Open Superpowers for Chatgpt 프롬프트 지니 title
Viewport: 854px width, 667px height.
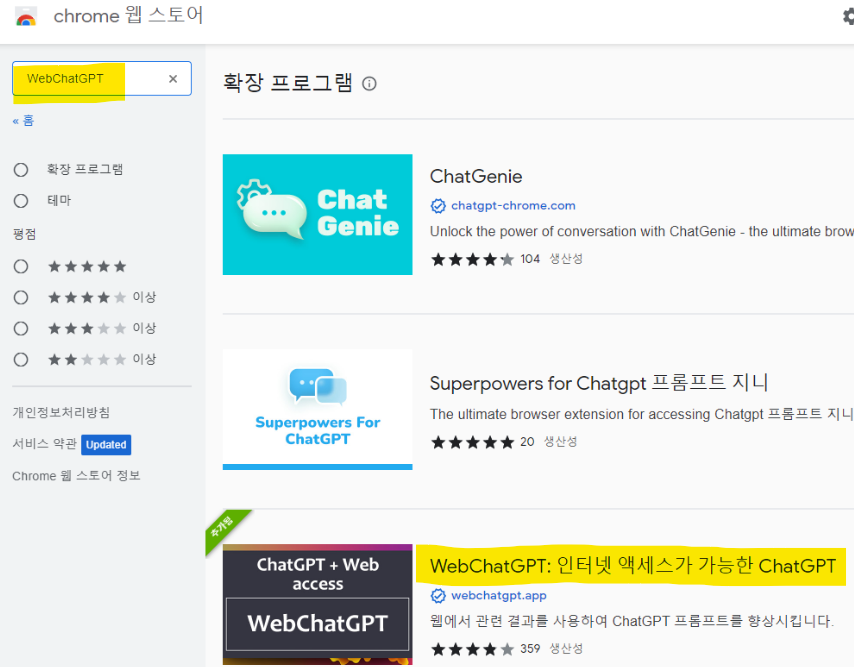599,383
